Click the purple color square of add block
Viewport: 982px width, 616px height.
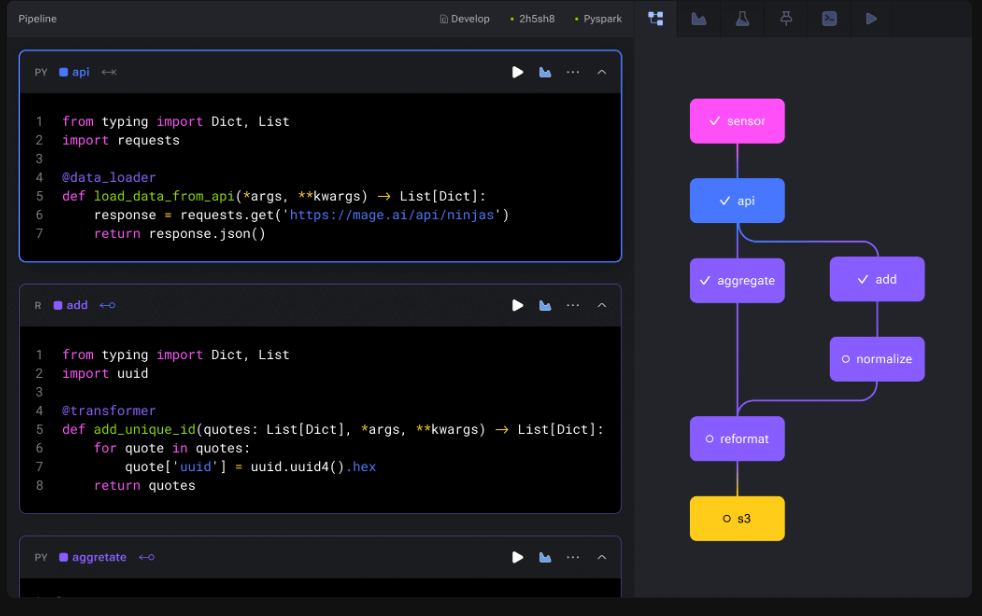[x=58, y=305]
